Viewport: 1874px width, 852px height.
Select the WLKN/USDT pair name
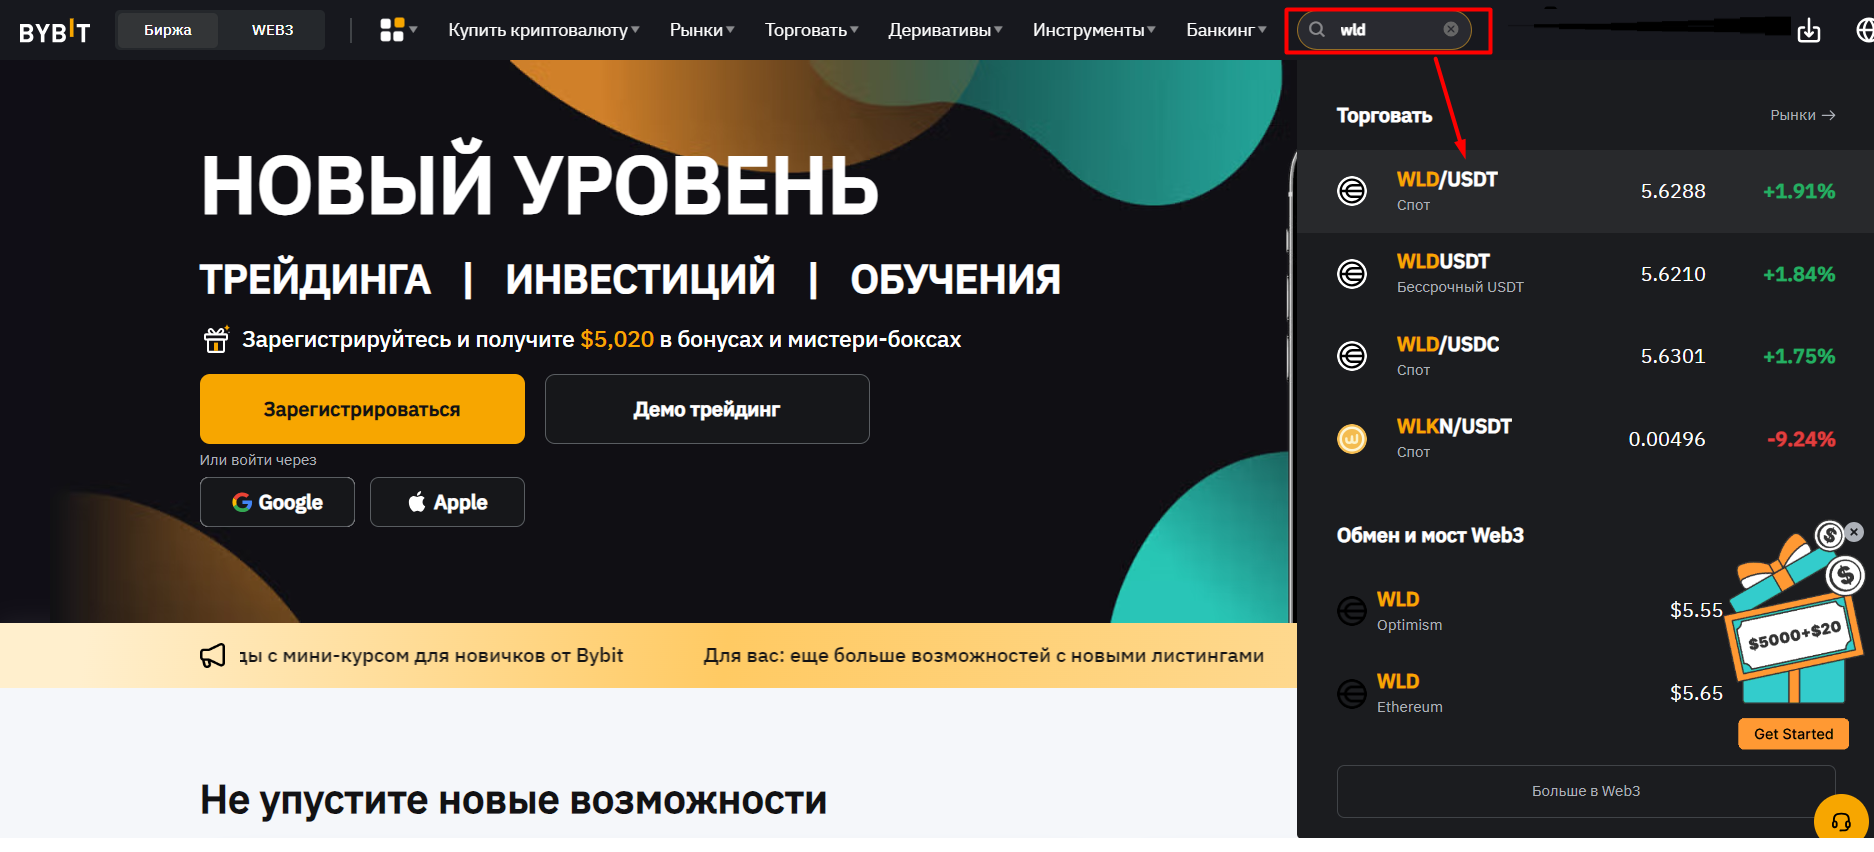coord(1454,427)
